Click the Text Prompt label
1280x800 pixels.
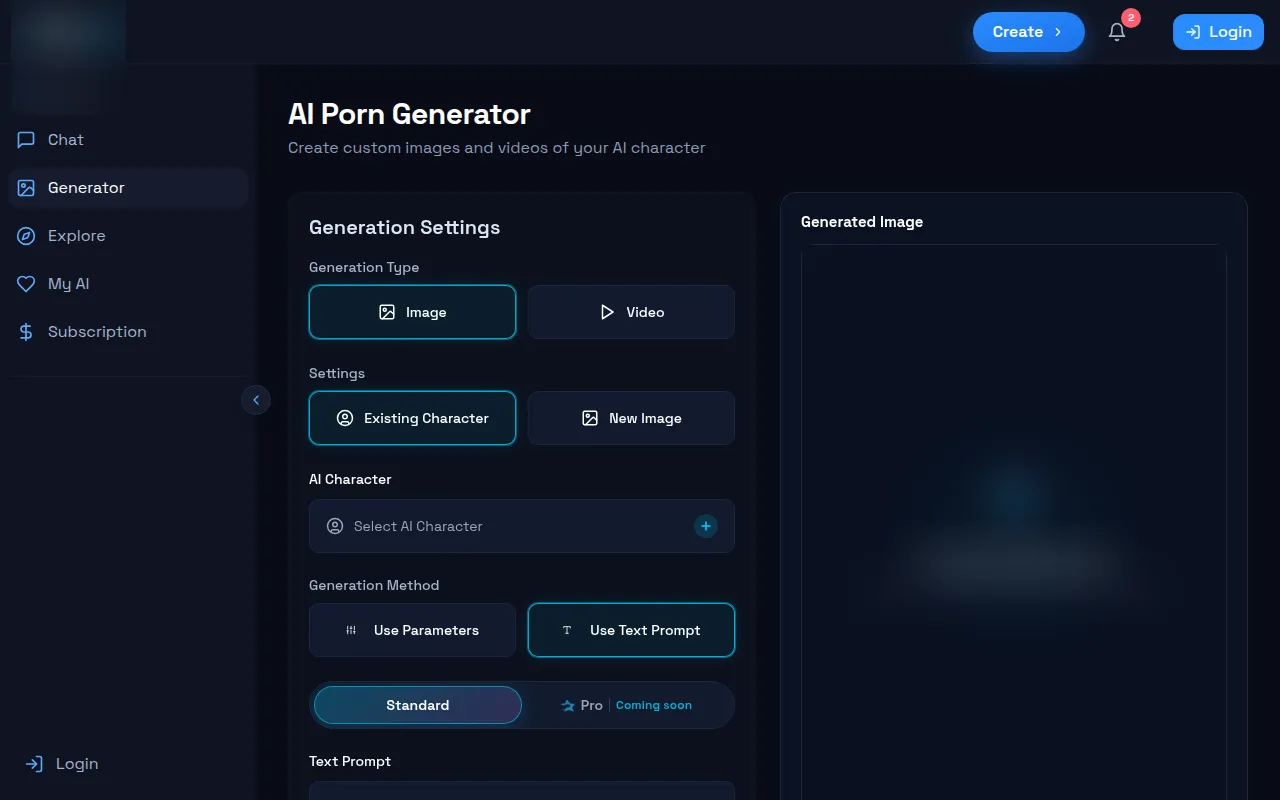[350, 761]
